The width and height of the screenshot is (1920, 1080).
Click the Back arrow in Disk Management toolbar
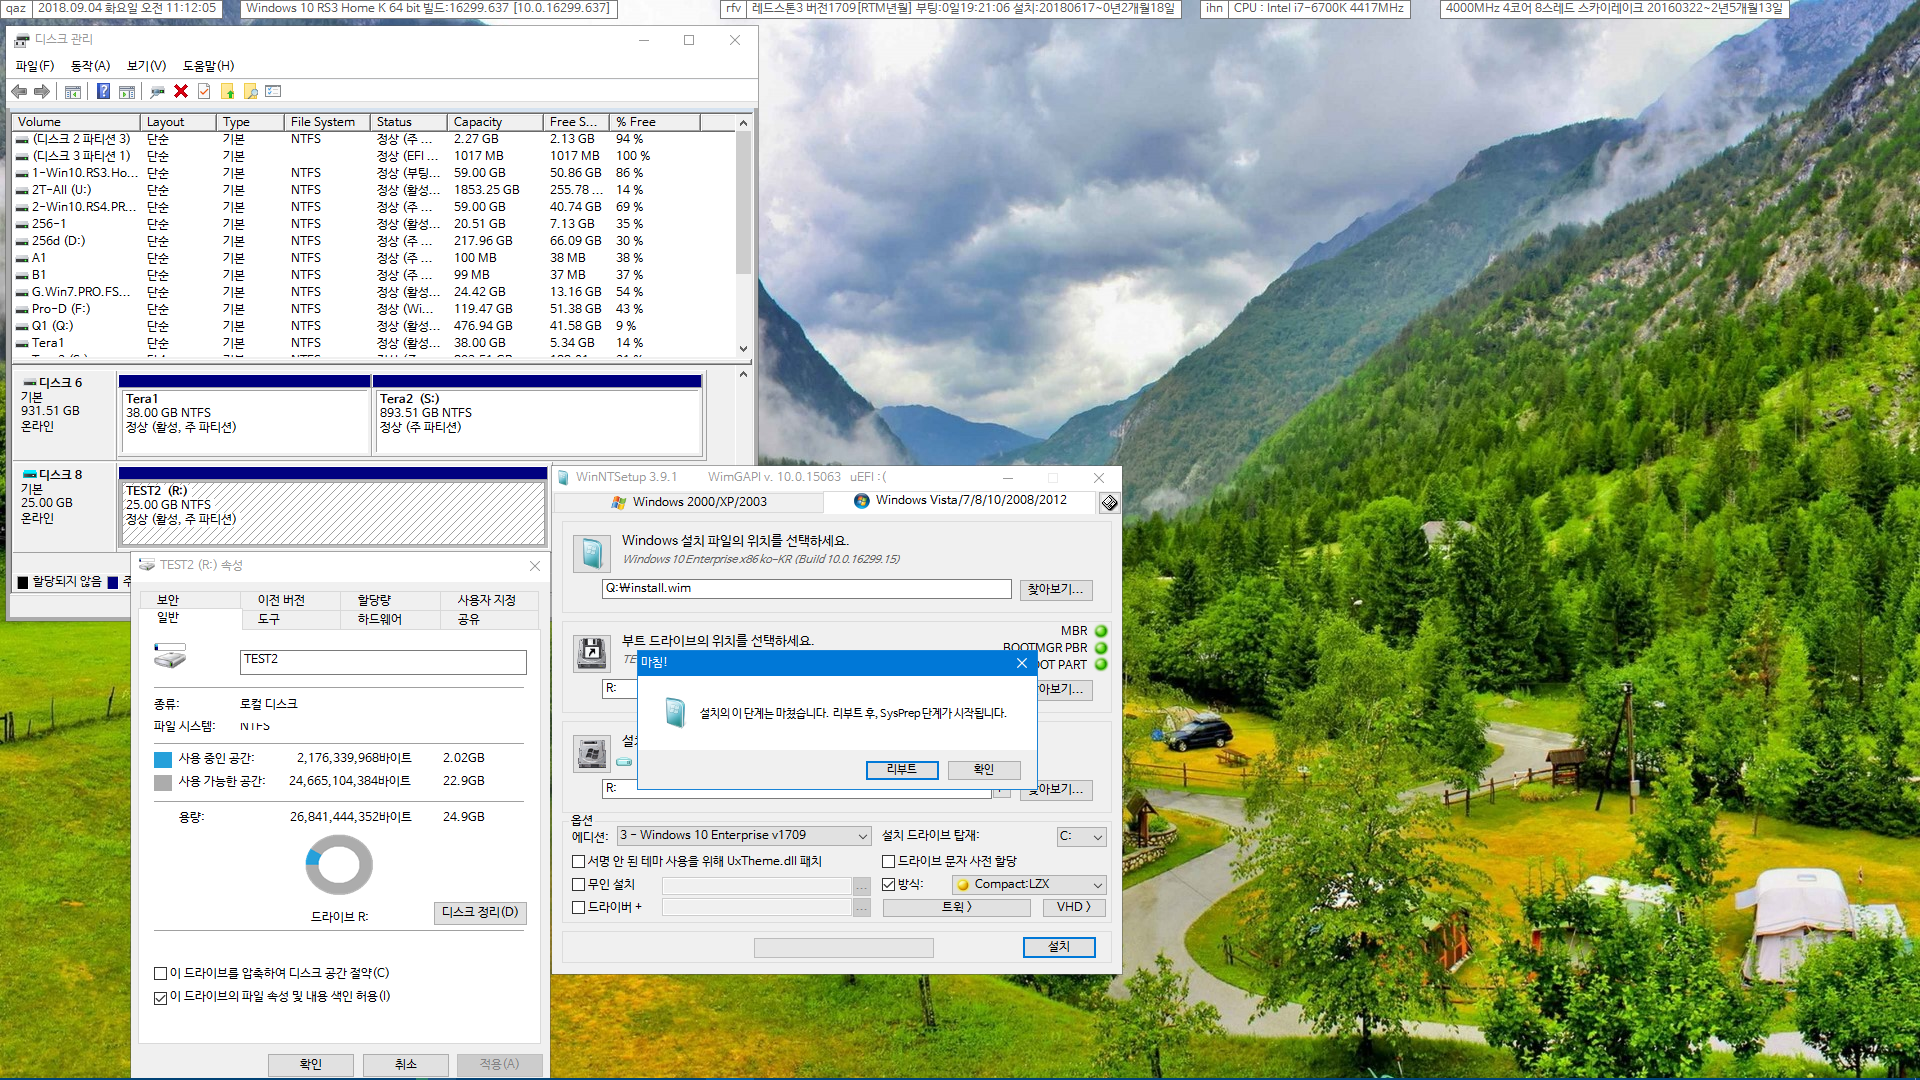(x=19, y=91)
